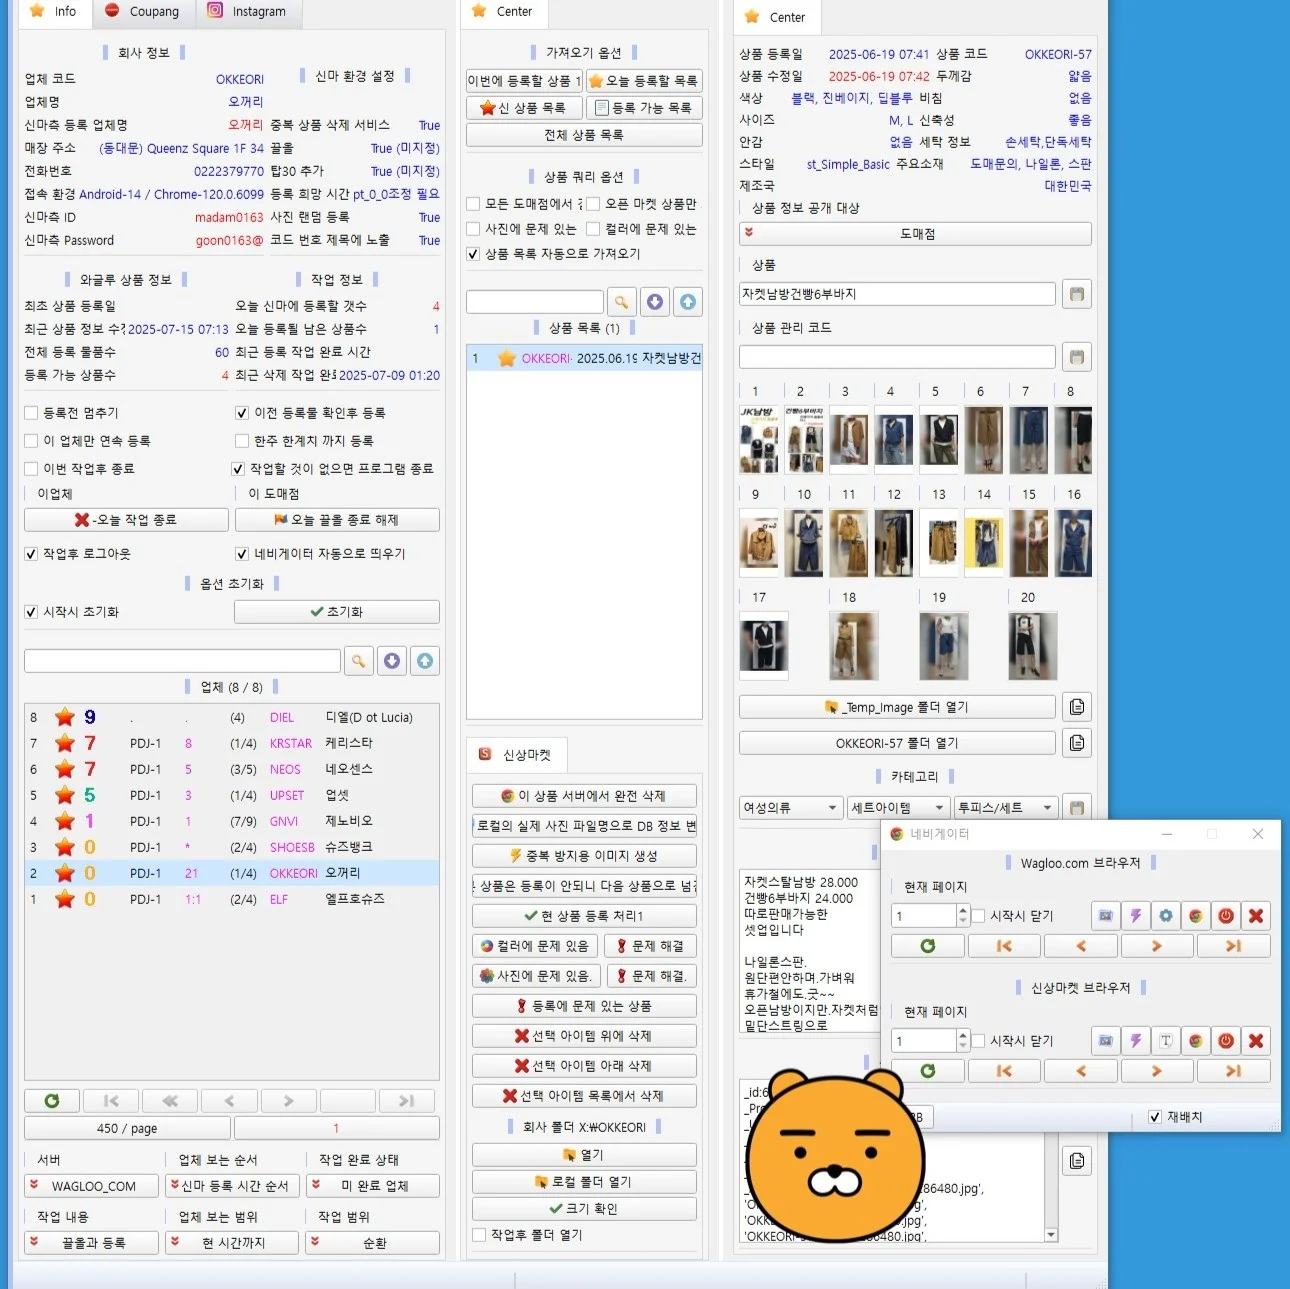Uncheck 이전 등록물 확인후 등록
The image size is (1290, 1289).
coord(242,413)
